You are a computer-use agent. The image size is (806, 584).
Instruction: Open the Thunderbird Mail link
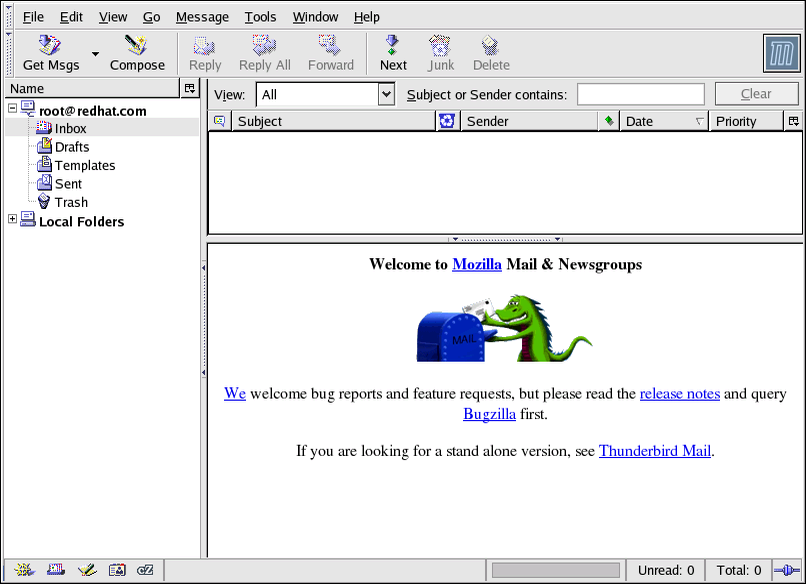click(x=654, y=451)
